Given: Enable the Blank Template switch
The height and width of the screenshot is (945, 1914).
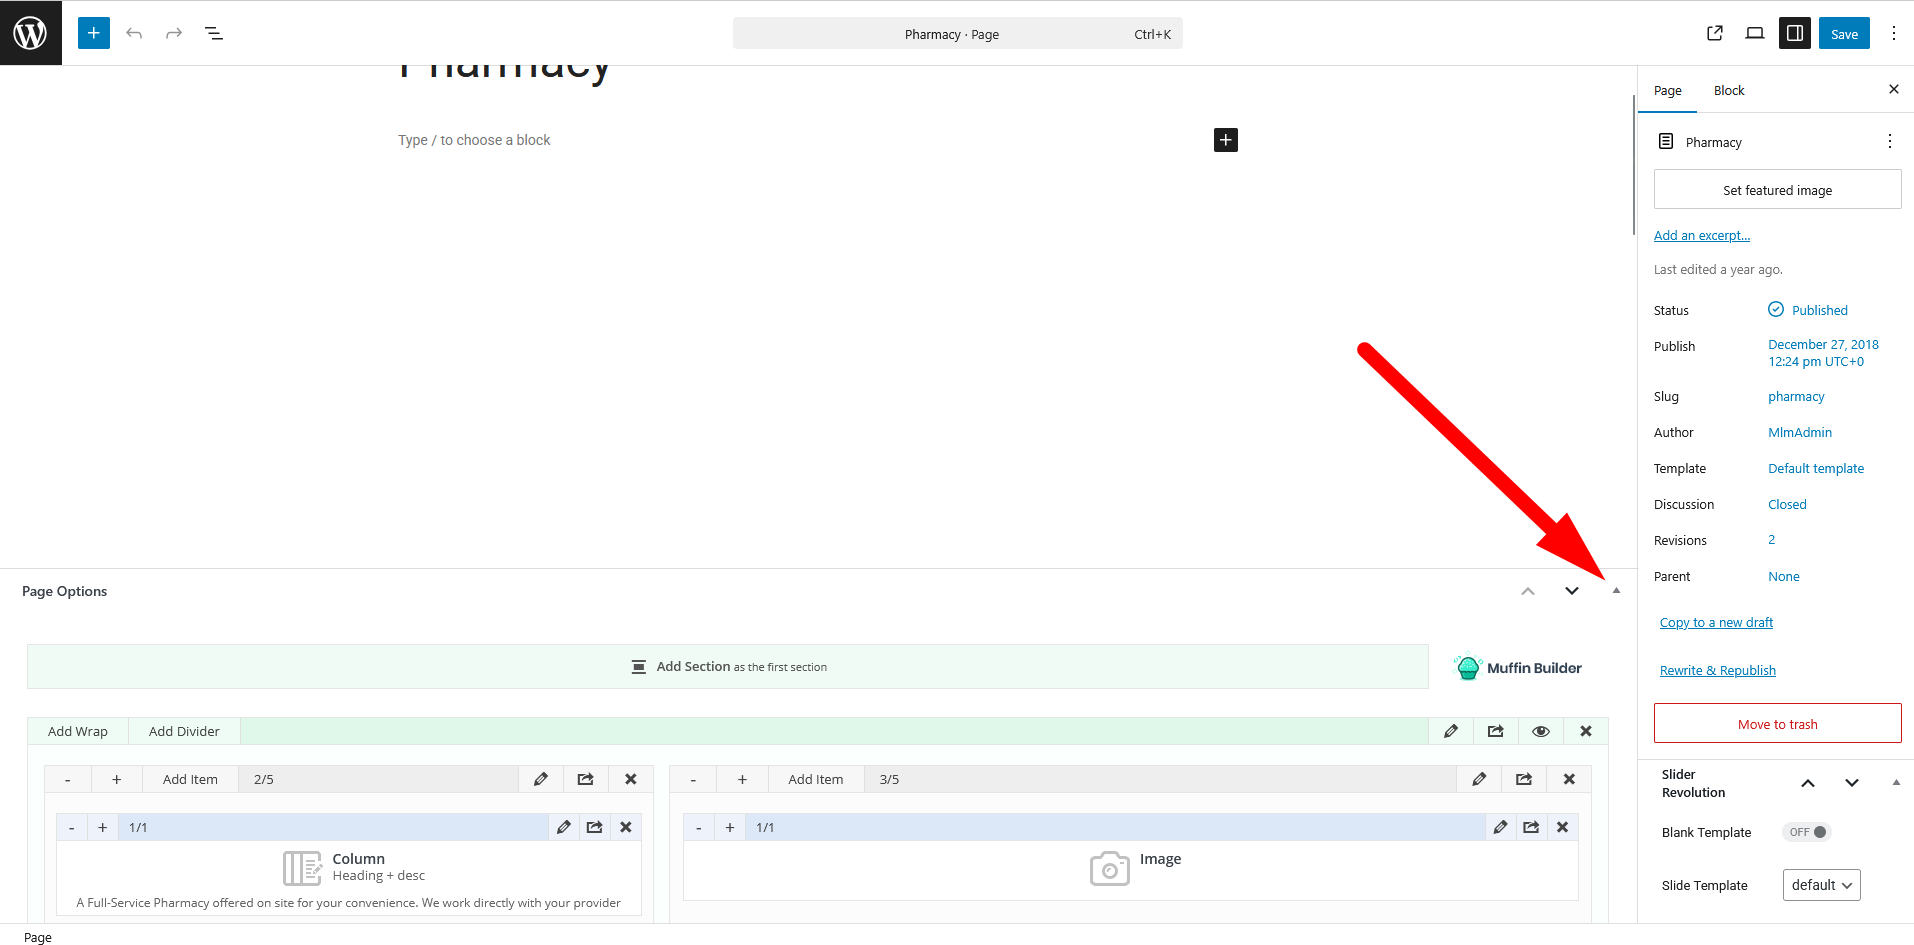Looking at the screenshot, I should pos(1807,832).
